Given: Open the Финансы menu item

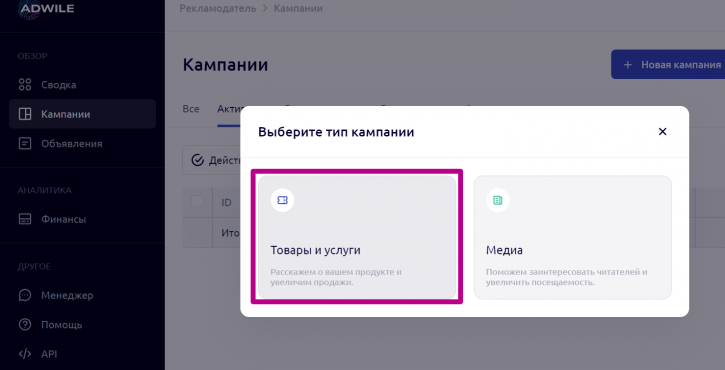Looking at the screenshot, I should [82, 219].
